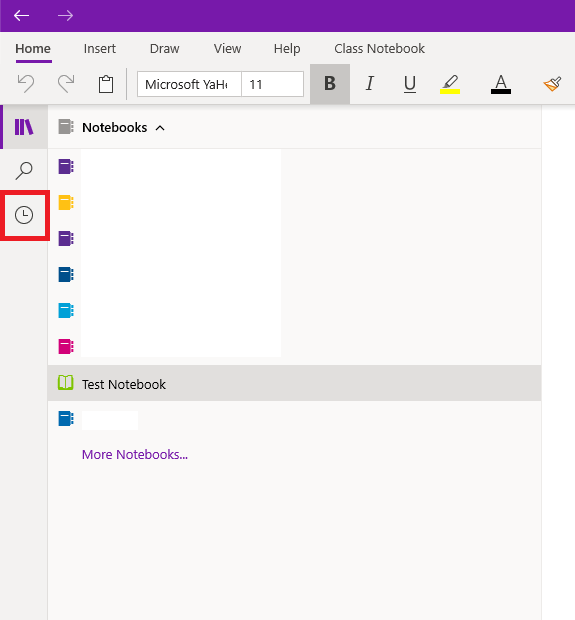The image size is (575, 620).
Task: Open the Microsoft YaHei font box
Action: [x=189, y=84]
